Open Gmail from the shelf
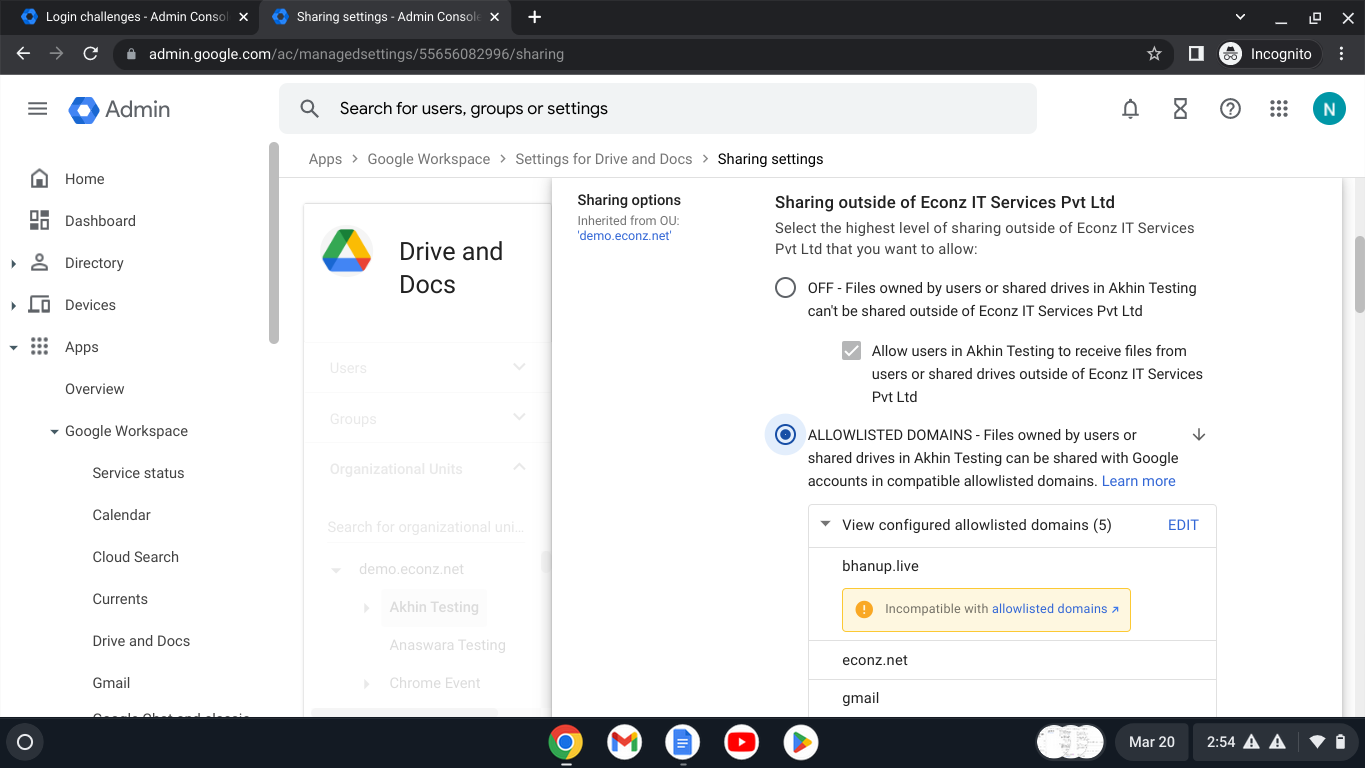Viewport: 1365px width, 768px height. (624, 742)
